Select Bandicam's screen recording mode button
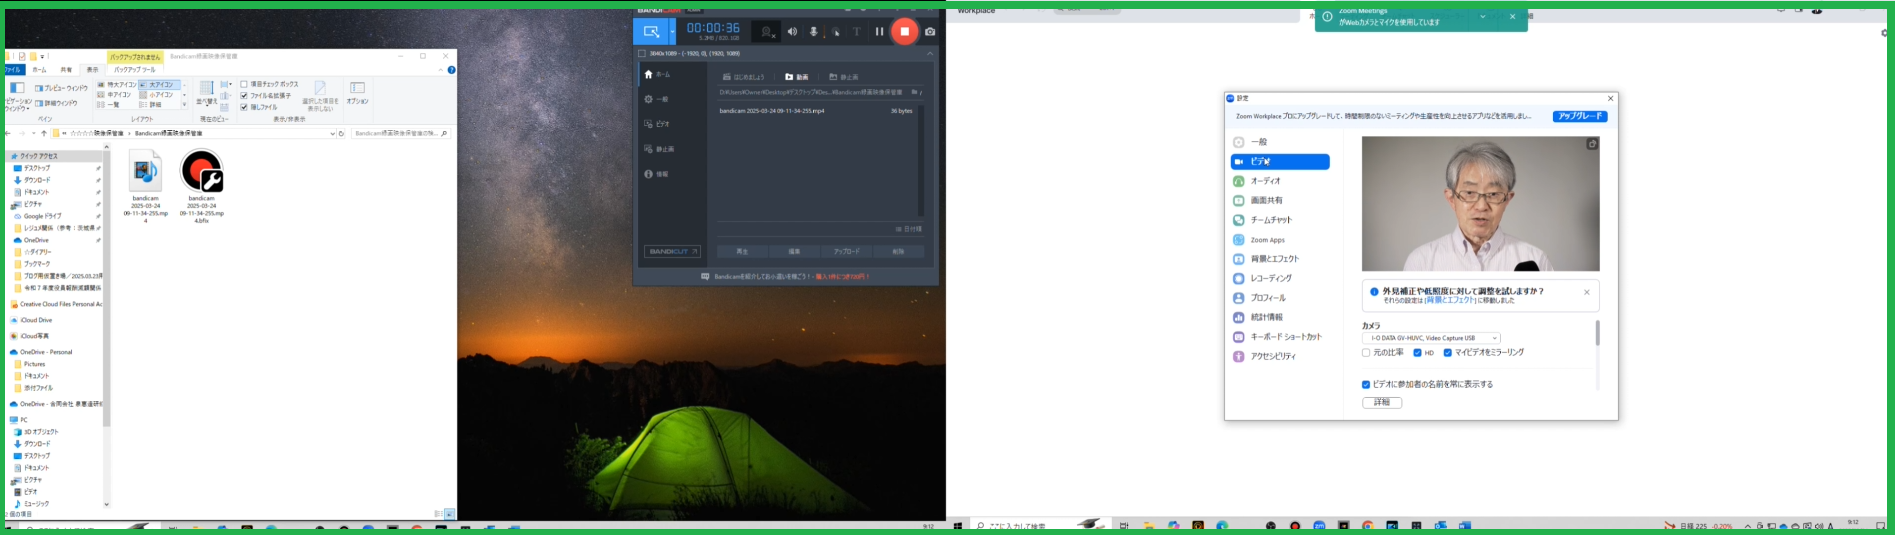Viewport: 1895px width, 535px height. pos(651,31)
